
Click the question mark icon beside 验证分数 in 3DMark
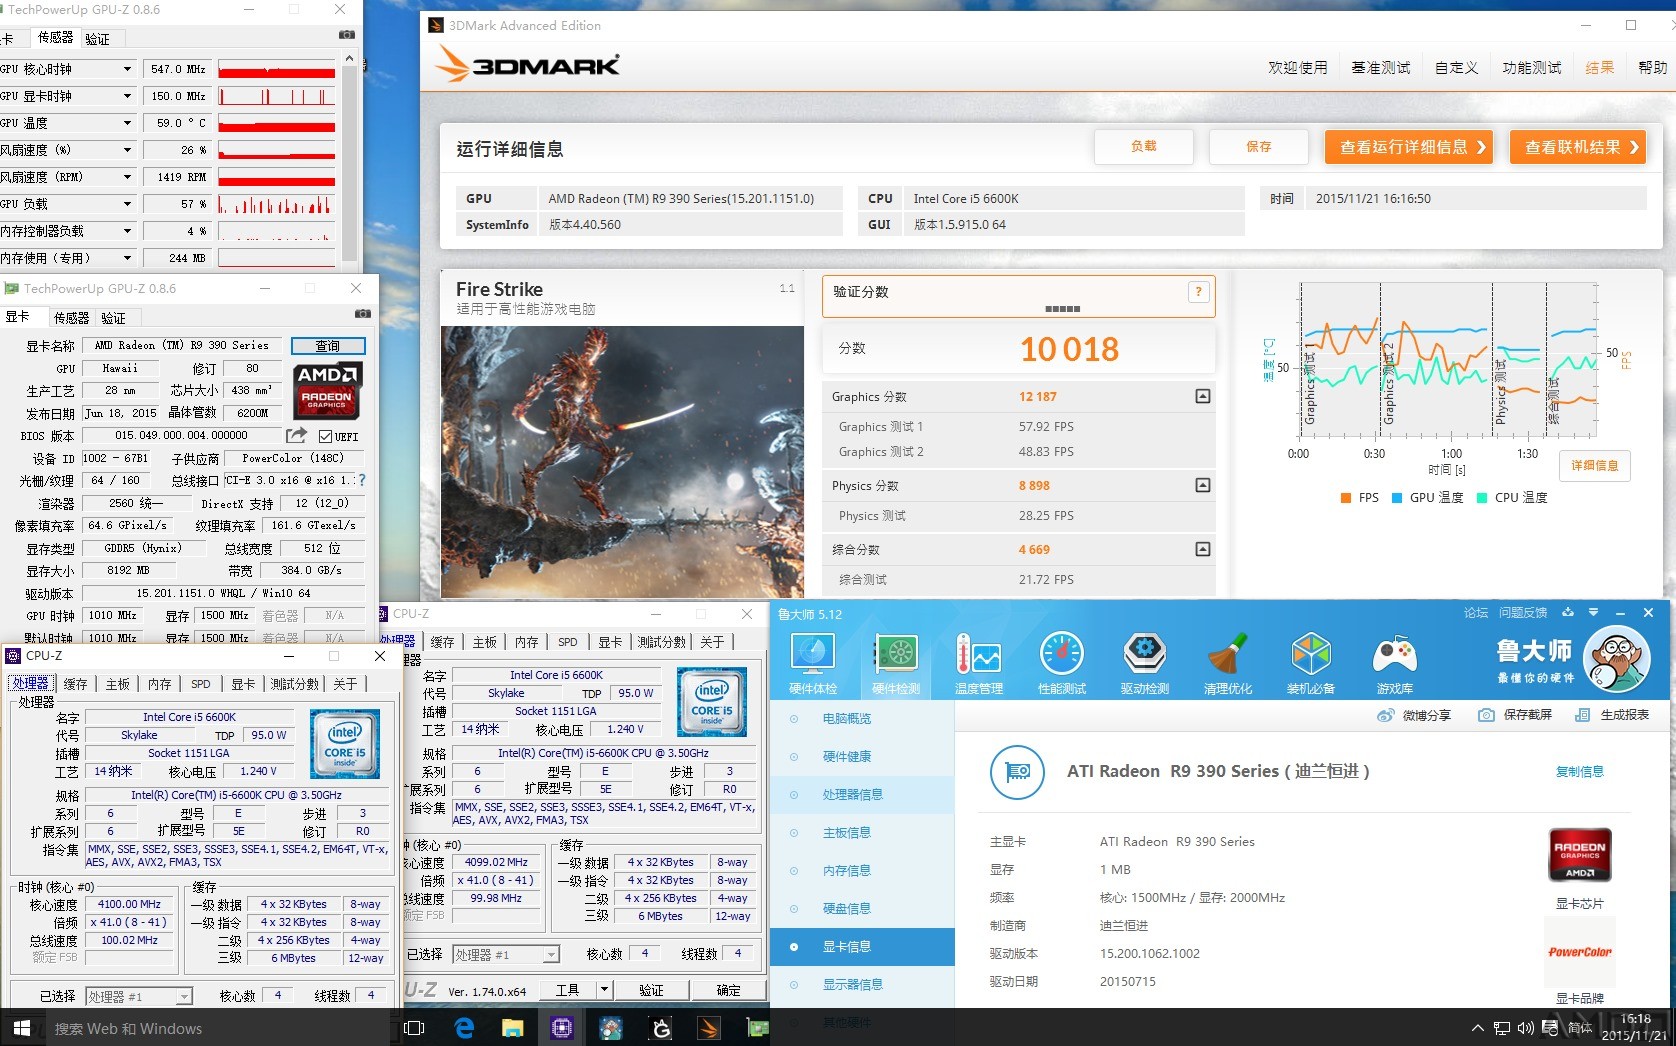point(1198,292)
